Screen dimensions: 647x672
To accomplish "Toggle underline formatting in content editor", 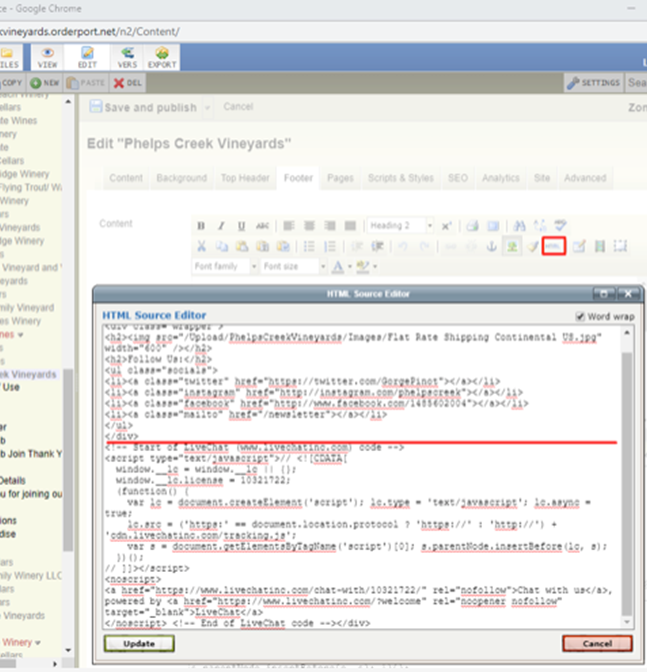I will 241,226.
